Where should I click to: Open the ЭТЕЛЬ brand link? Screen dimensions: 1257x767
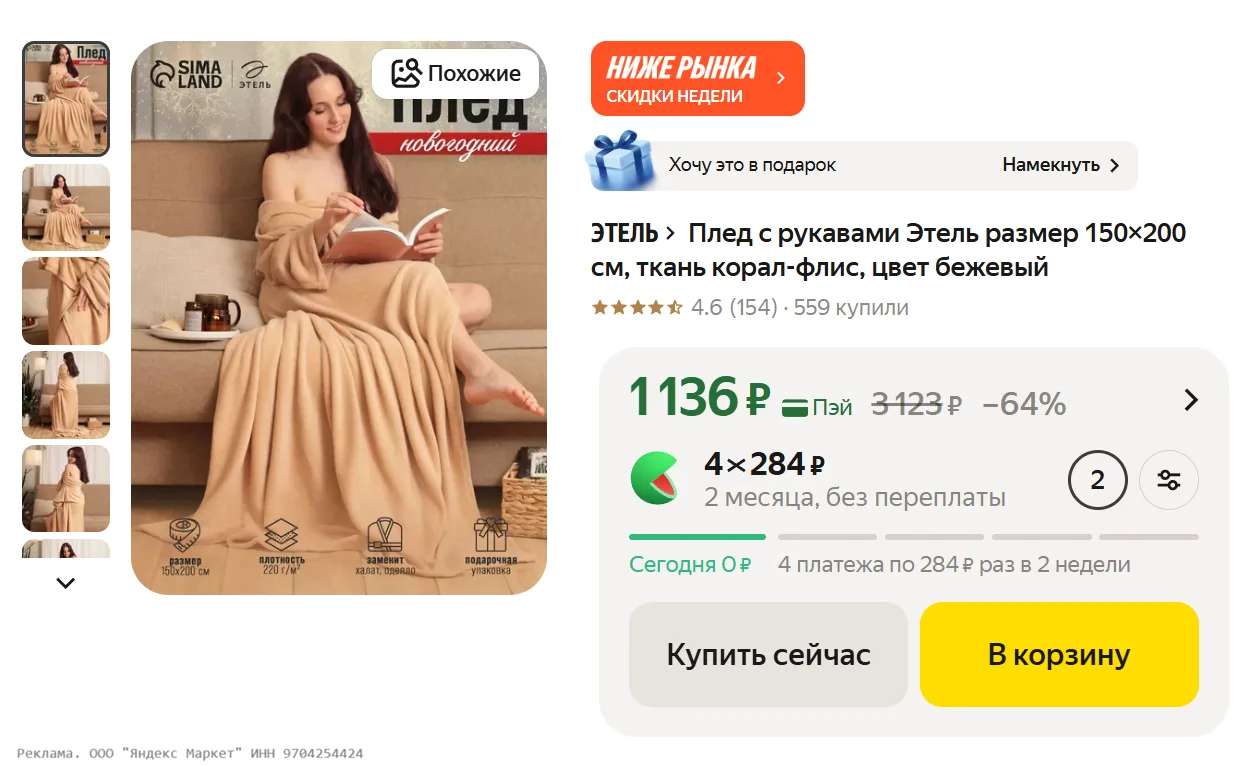coord(625,234)
